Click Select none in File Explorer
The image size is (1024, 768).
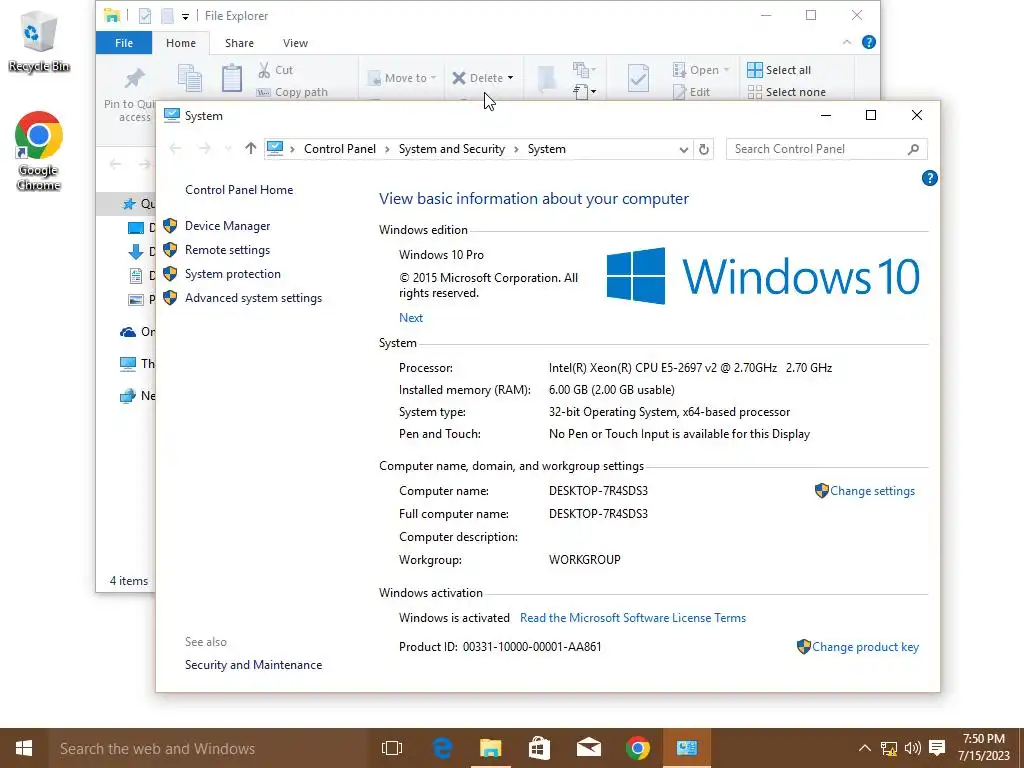coord(786,92)
